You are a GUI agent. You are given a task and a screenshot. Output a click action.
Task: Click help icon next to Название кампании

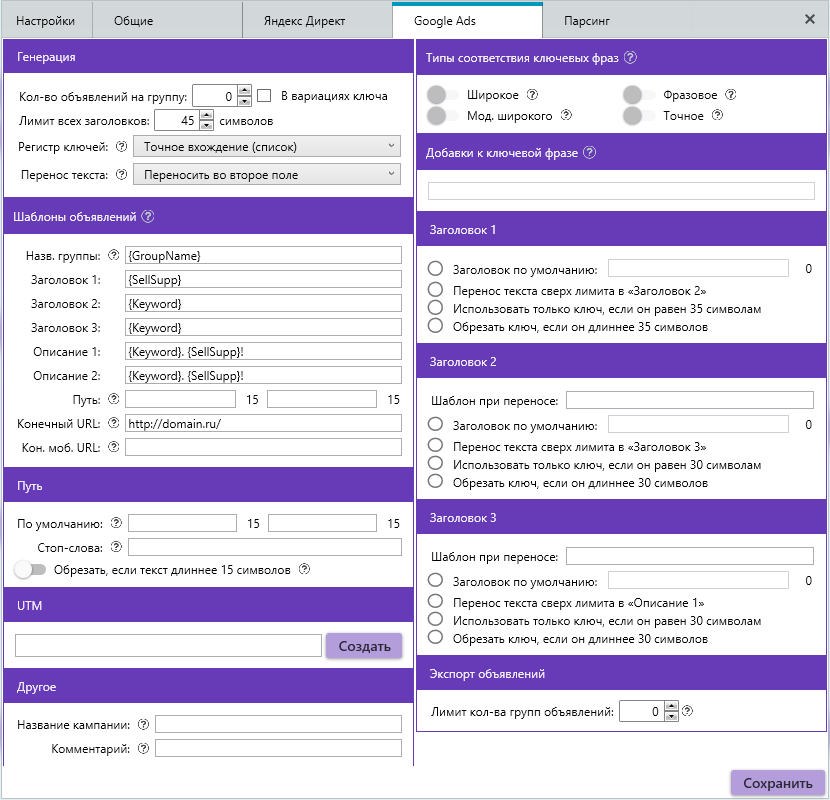point(143,724)
